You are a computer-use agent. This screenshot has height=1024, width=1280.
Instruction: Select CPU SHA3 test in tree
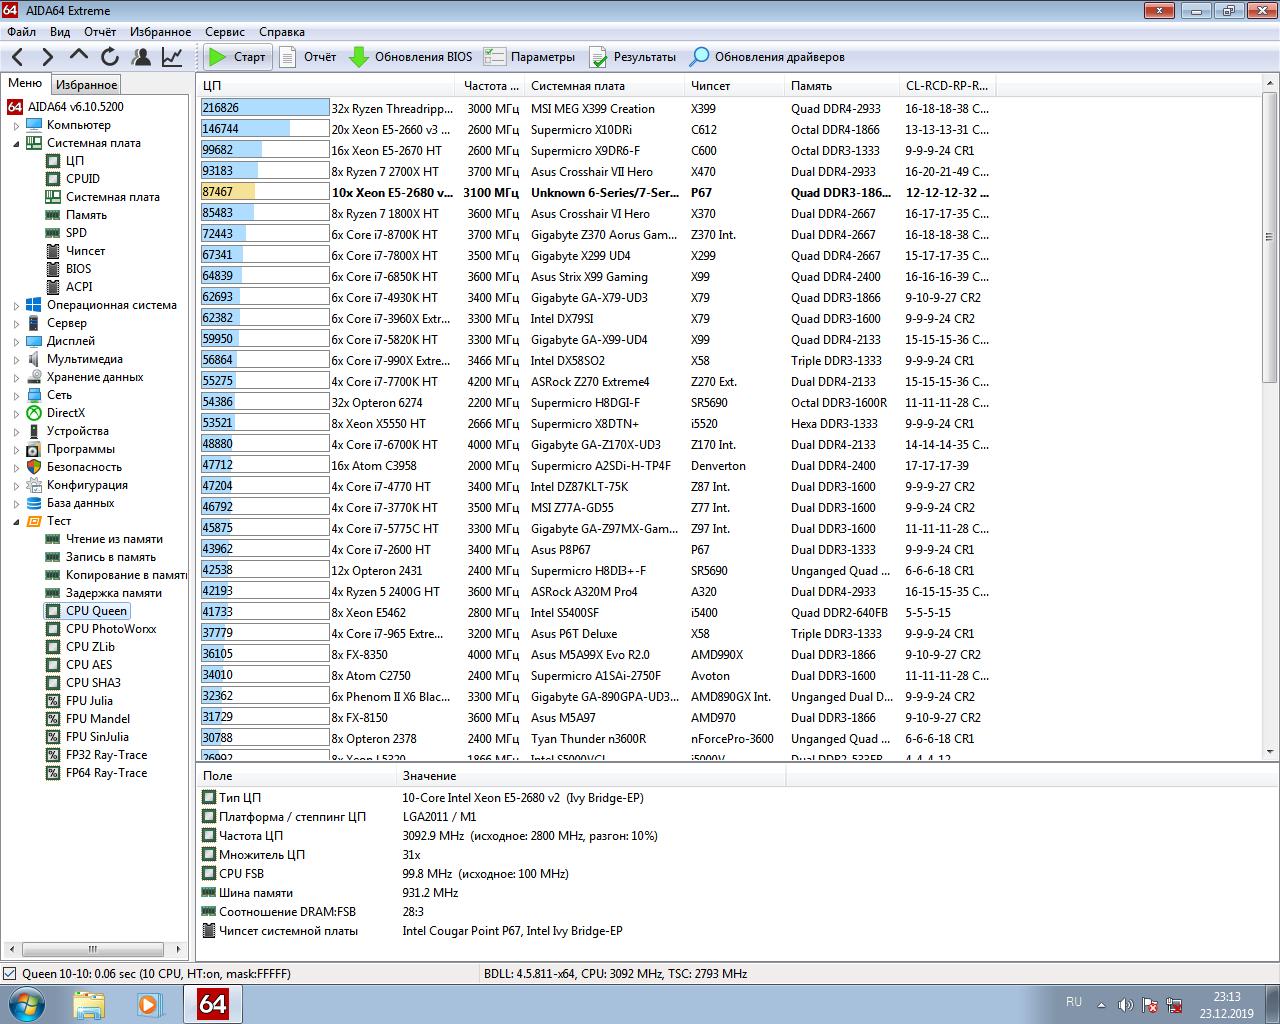pyautogui.click(x=93, y=683)
